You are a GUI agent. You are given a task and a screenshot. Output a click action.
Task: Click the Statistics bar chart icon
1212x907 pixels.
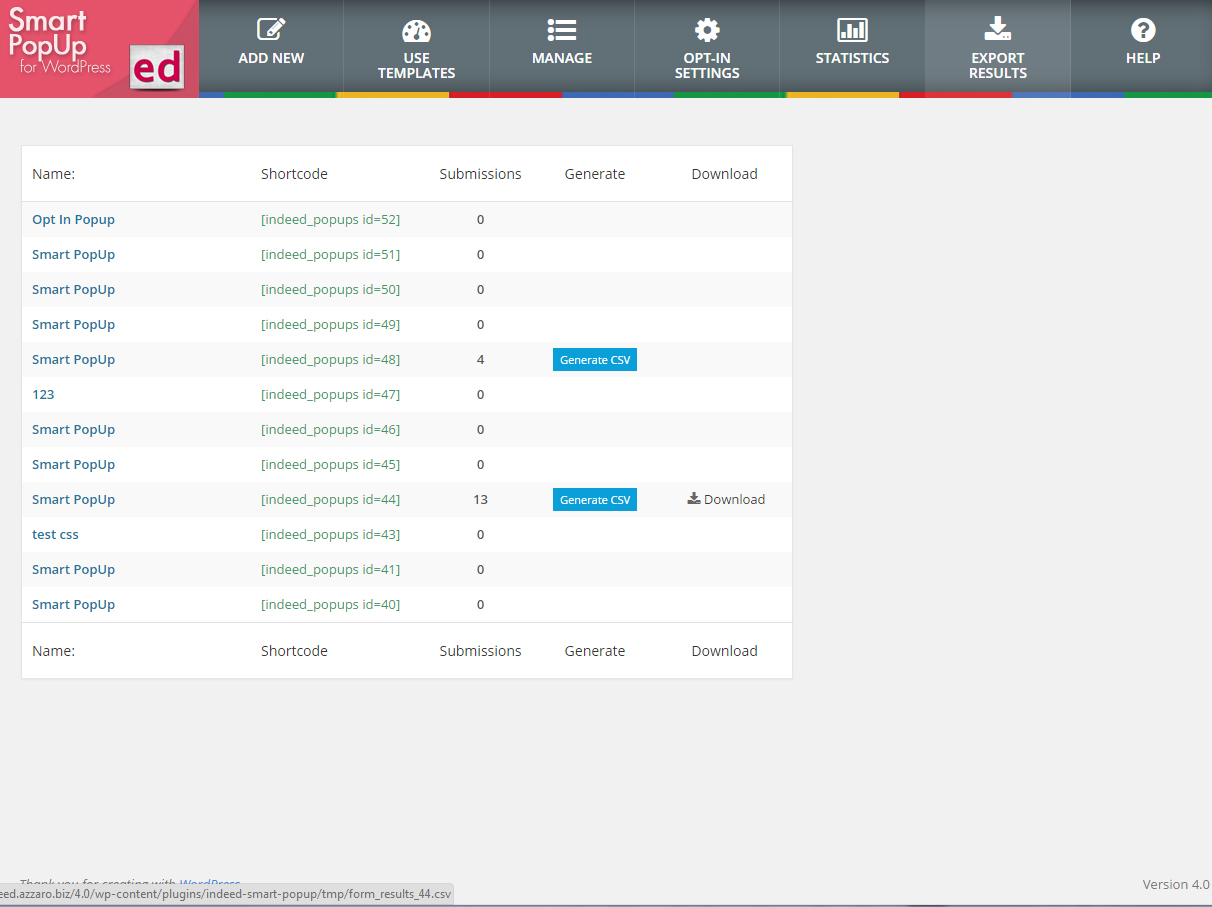[852, 30]
